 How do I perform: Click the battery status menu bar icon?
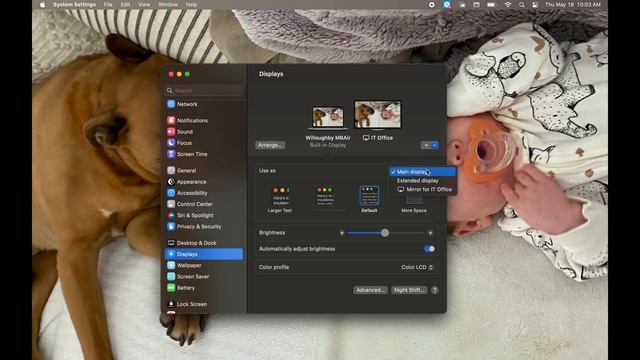click(491, 4)
